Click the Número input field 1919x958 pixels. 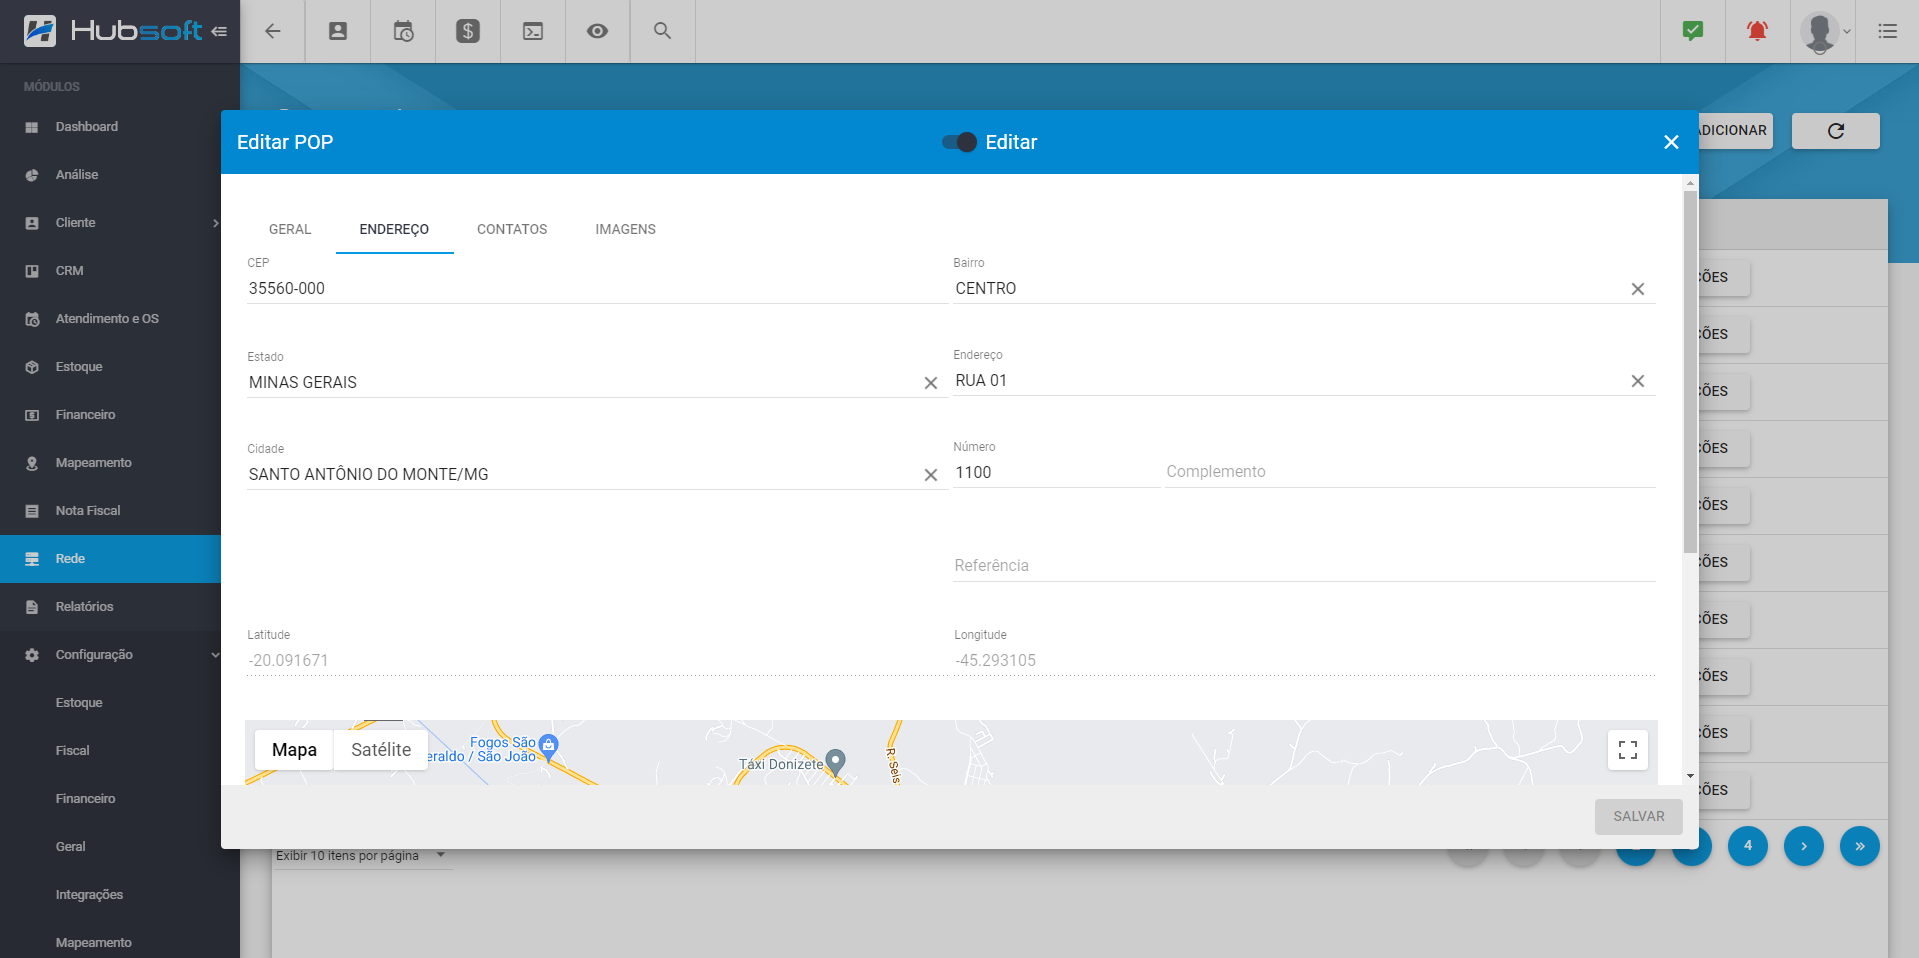click(x=1056, y=473)
